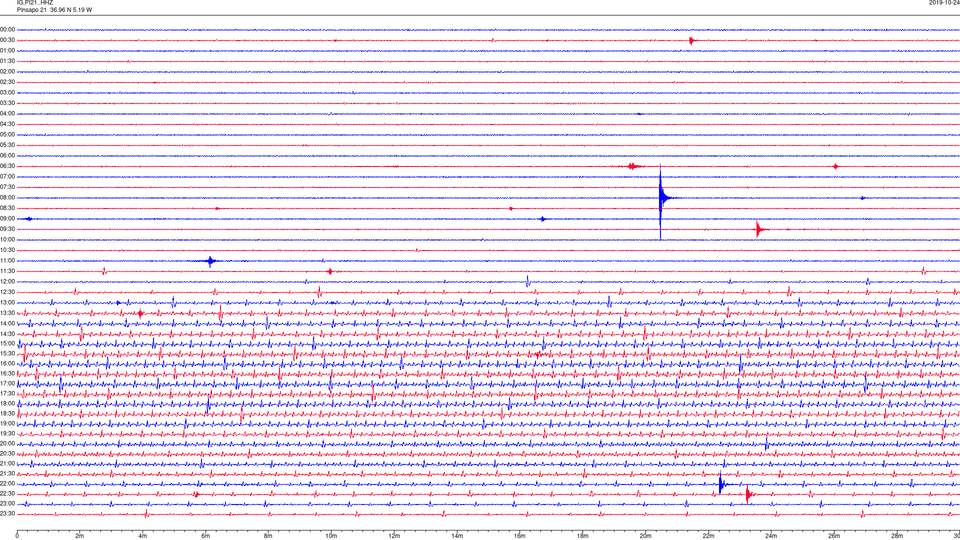Select the '16:30' row label

[7, 373]
